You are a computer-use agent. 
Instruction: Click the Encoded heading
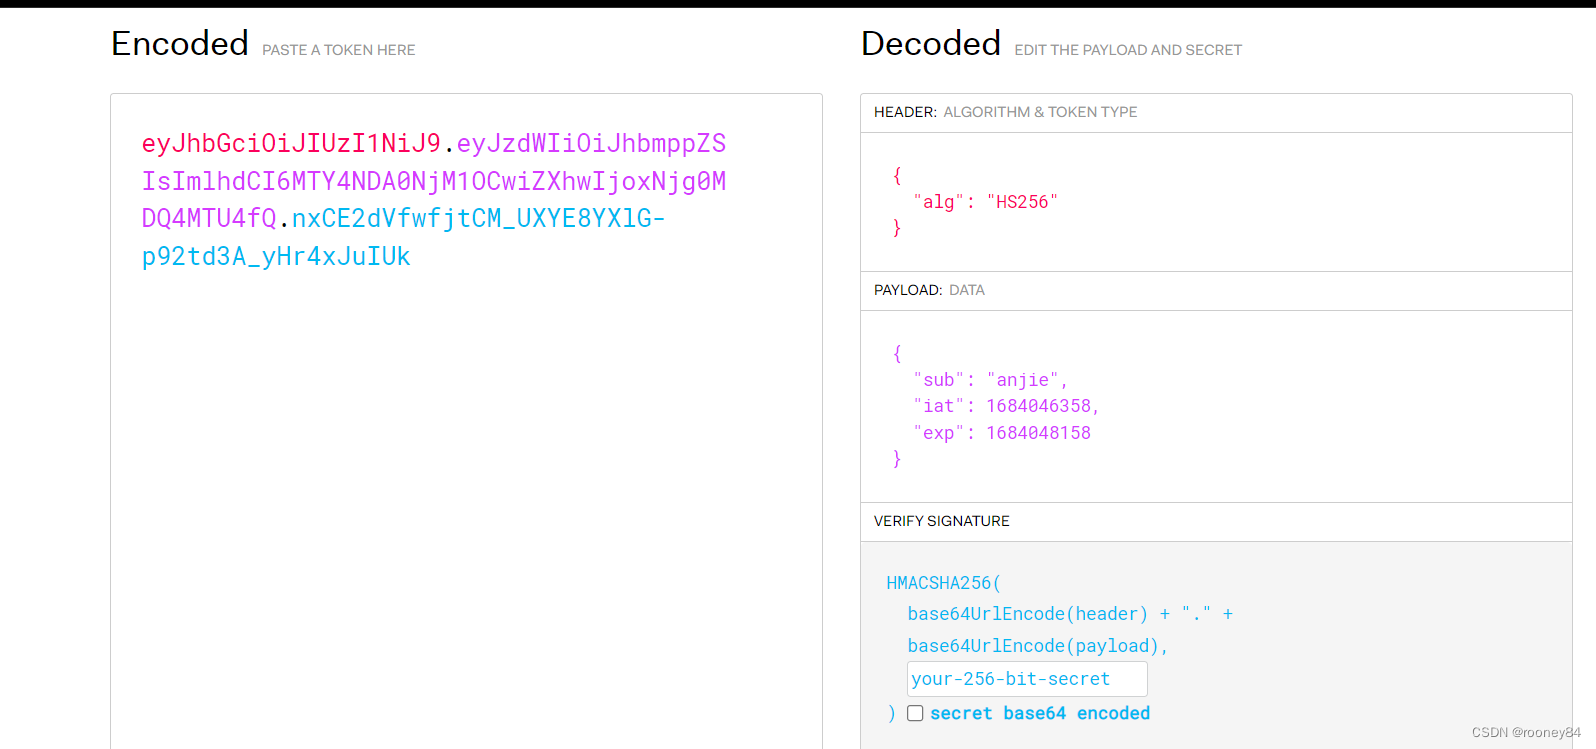pyautogui.click(x=180, y=44)
